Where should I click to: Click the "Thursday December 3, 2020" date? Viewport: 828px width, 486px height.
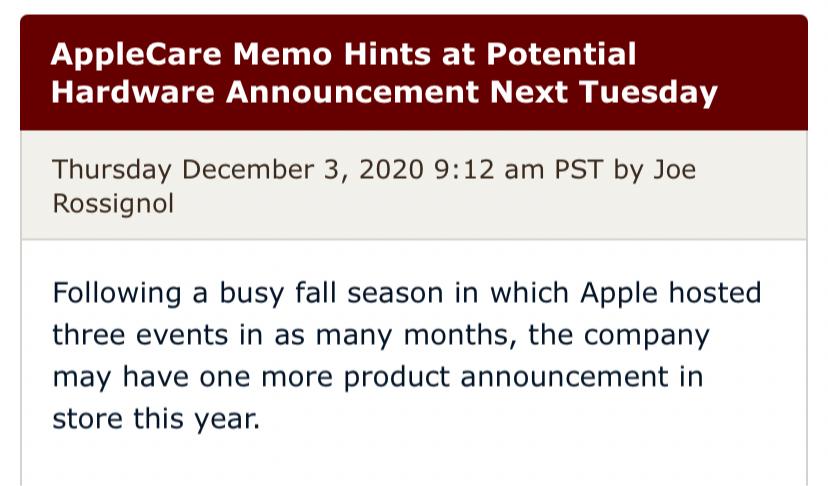coord(238,169)
